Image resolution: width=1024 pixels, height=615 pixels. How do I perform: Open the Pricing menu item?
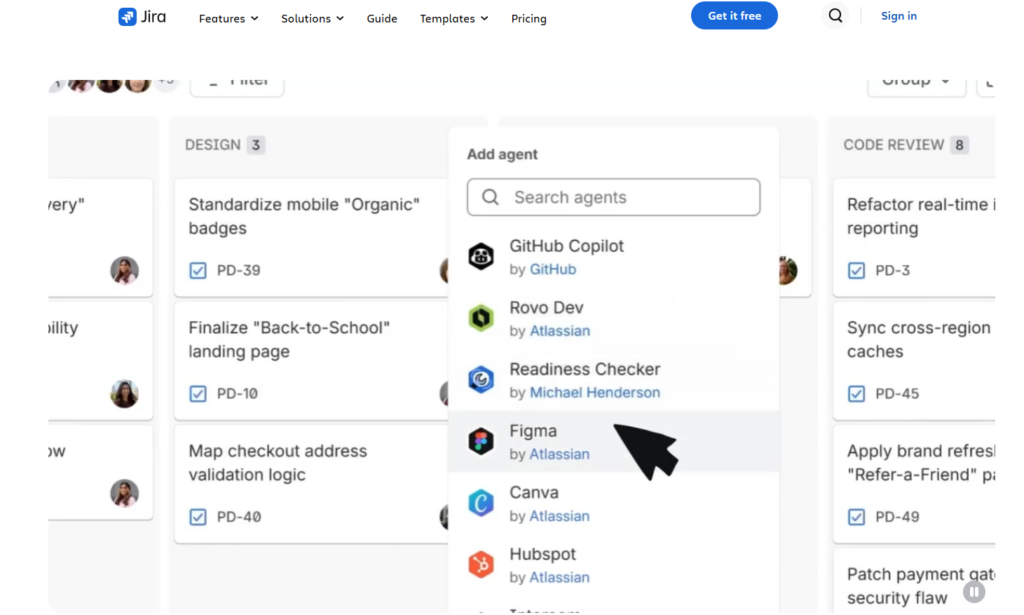(529, 18)
